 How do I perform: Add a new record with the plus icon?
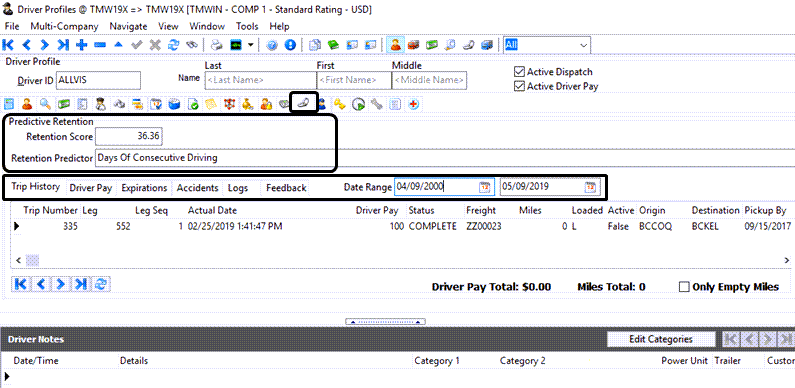pos(81,45)
